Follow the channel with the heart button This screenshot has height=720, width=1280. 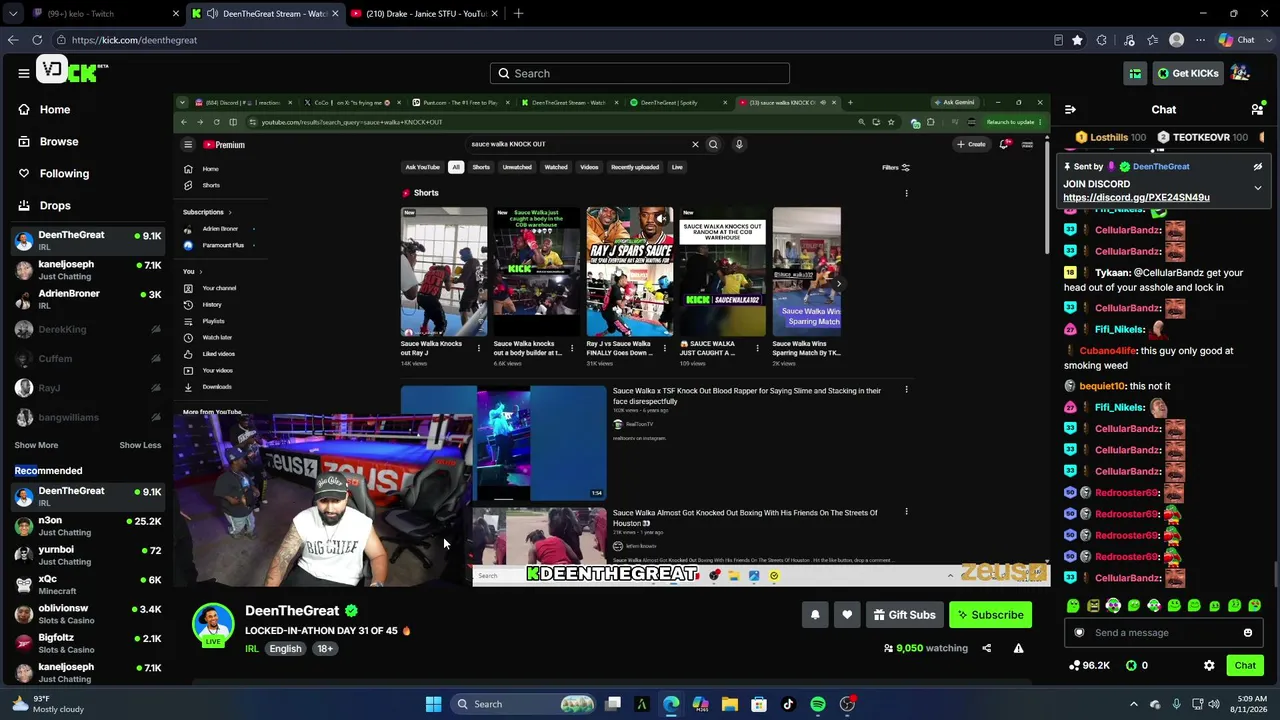click(847, 615)
